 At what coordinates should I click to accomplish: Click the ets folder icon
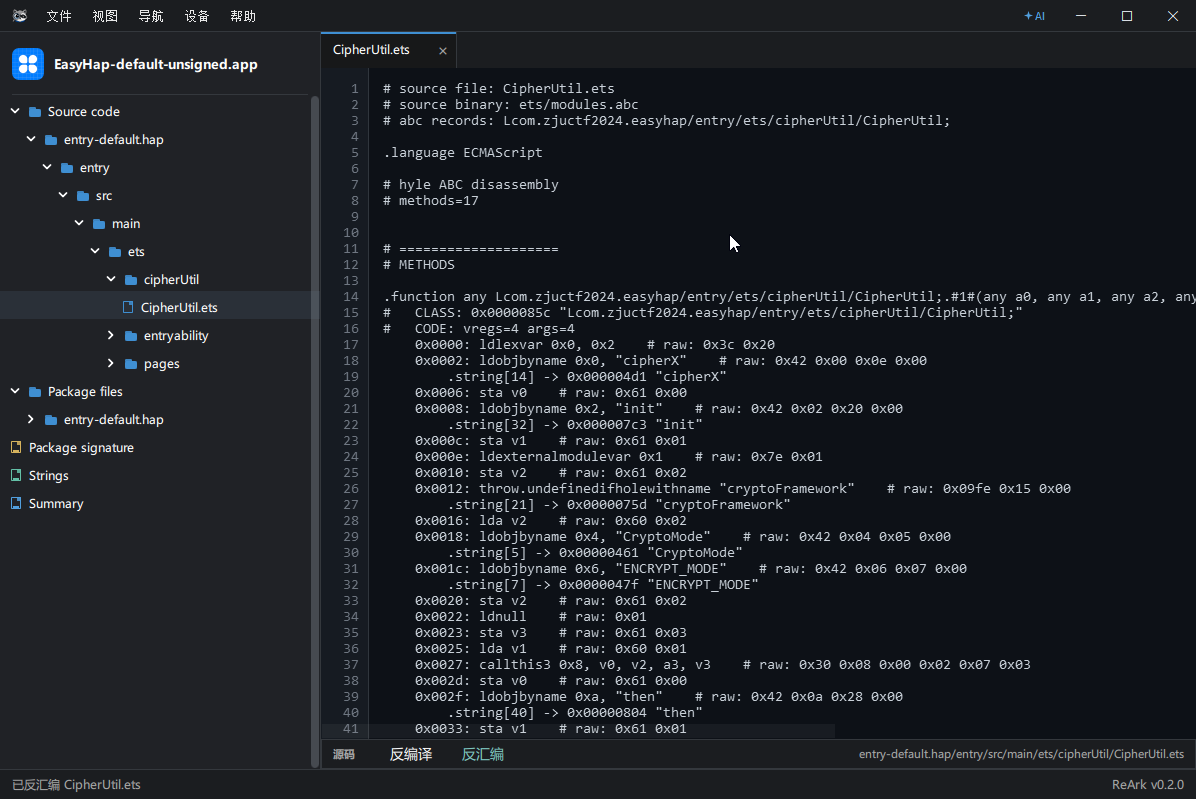pyautogui.click(x=115, y=252)
